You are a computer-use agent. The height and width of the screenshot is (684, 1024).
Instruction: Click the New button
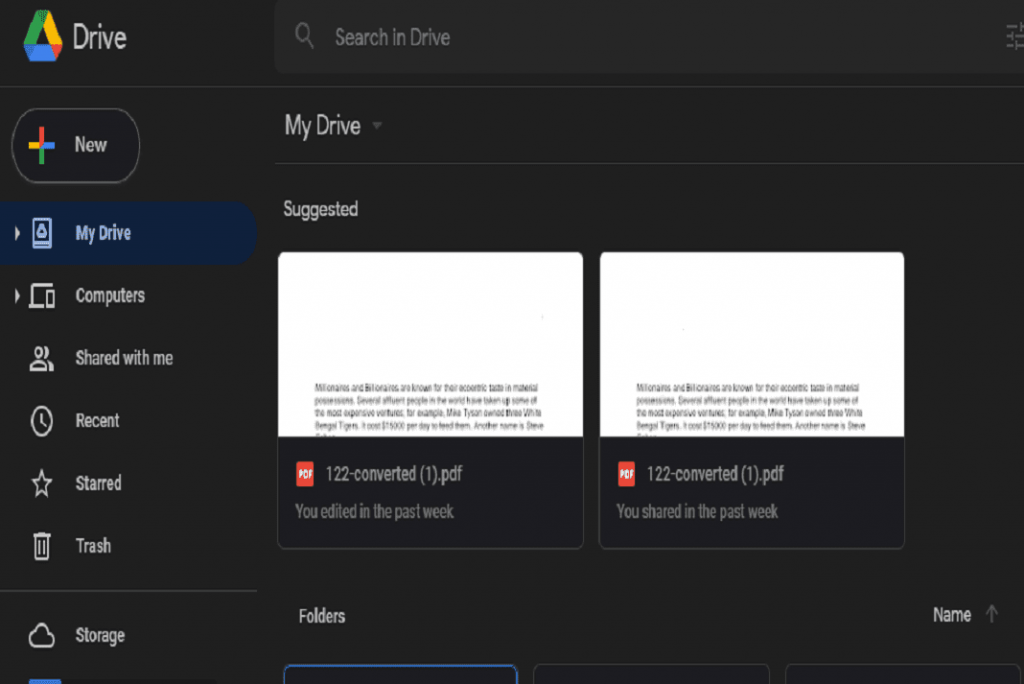point(75,145)
